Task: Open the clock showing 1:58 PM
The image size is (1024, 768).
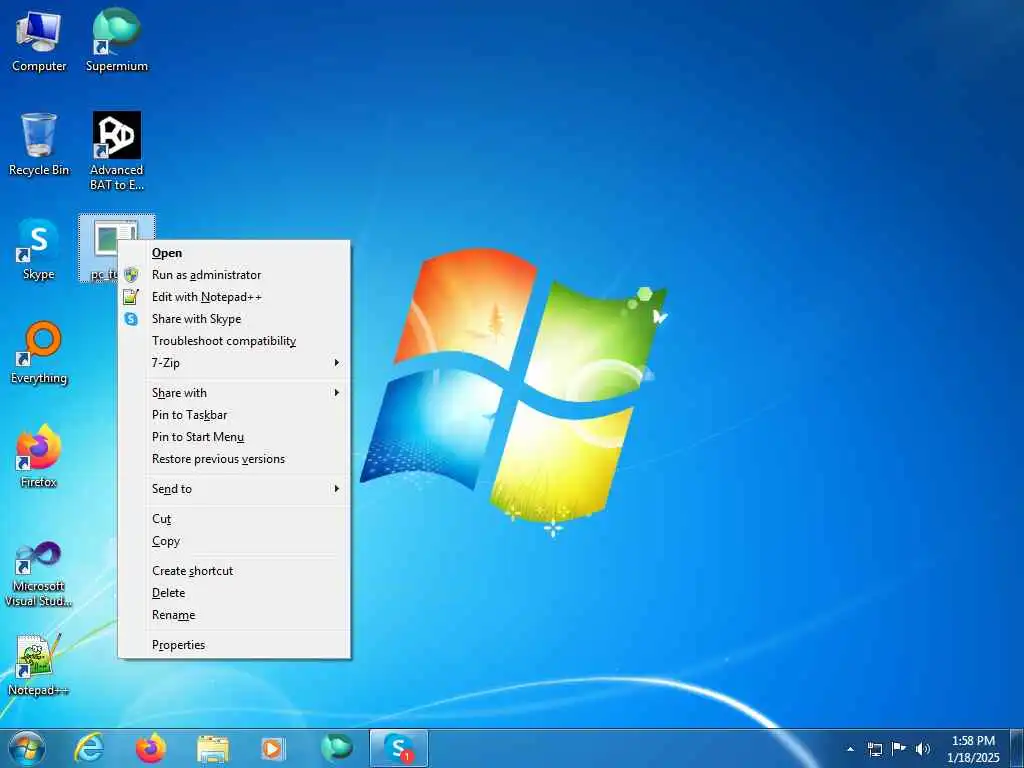Action: click(x=973, y=749)
